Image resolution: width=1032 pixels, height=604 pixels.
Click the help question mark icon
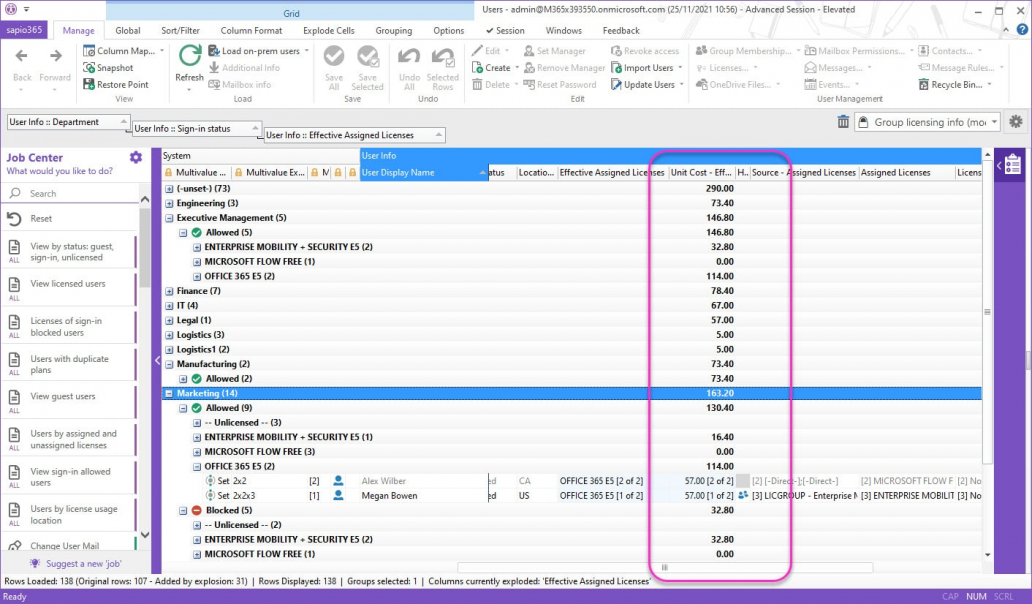tap(1022, 30)
